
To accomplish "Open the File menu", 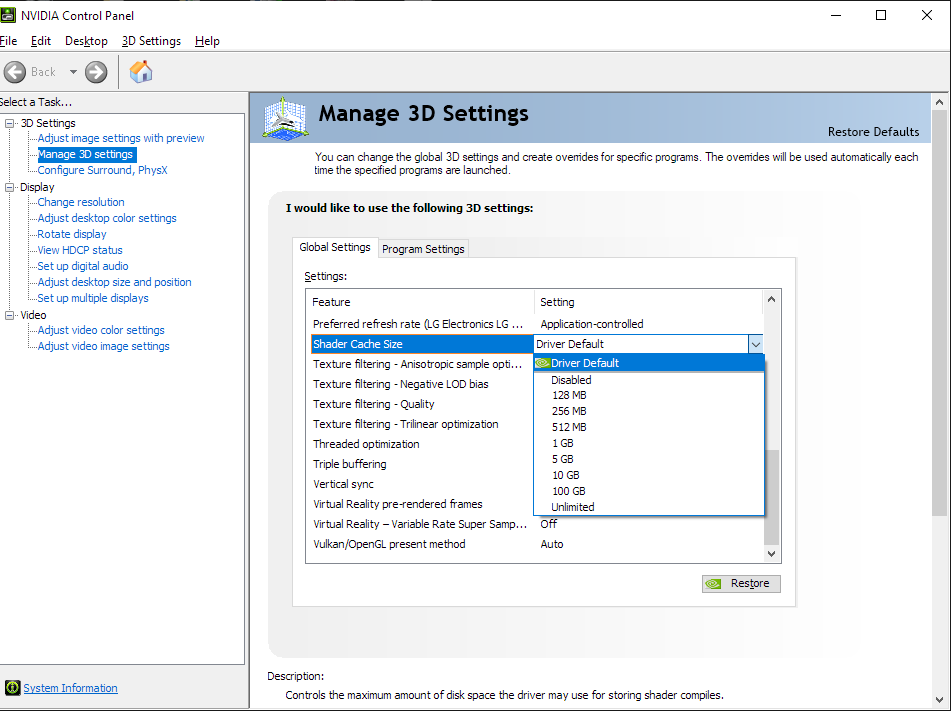I will click(8, 41).
